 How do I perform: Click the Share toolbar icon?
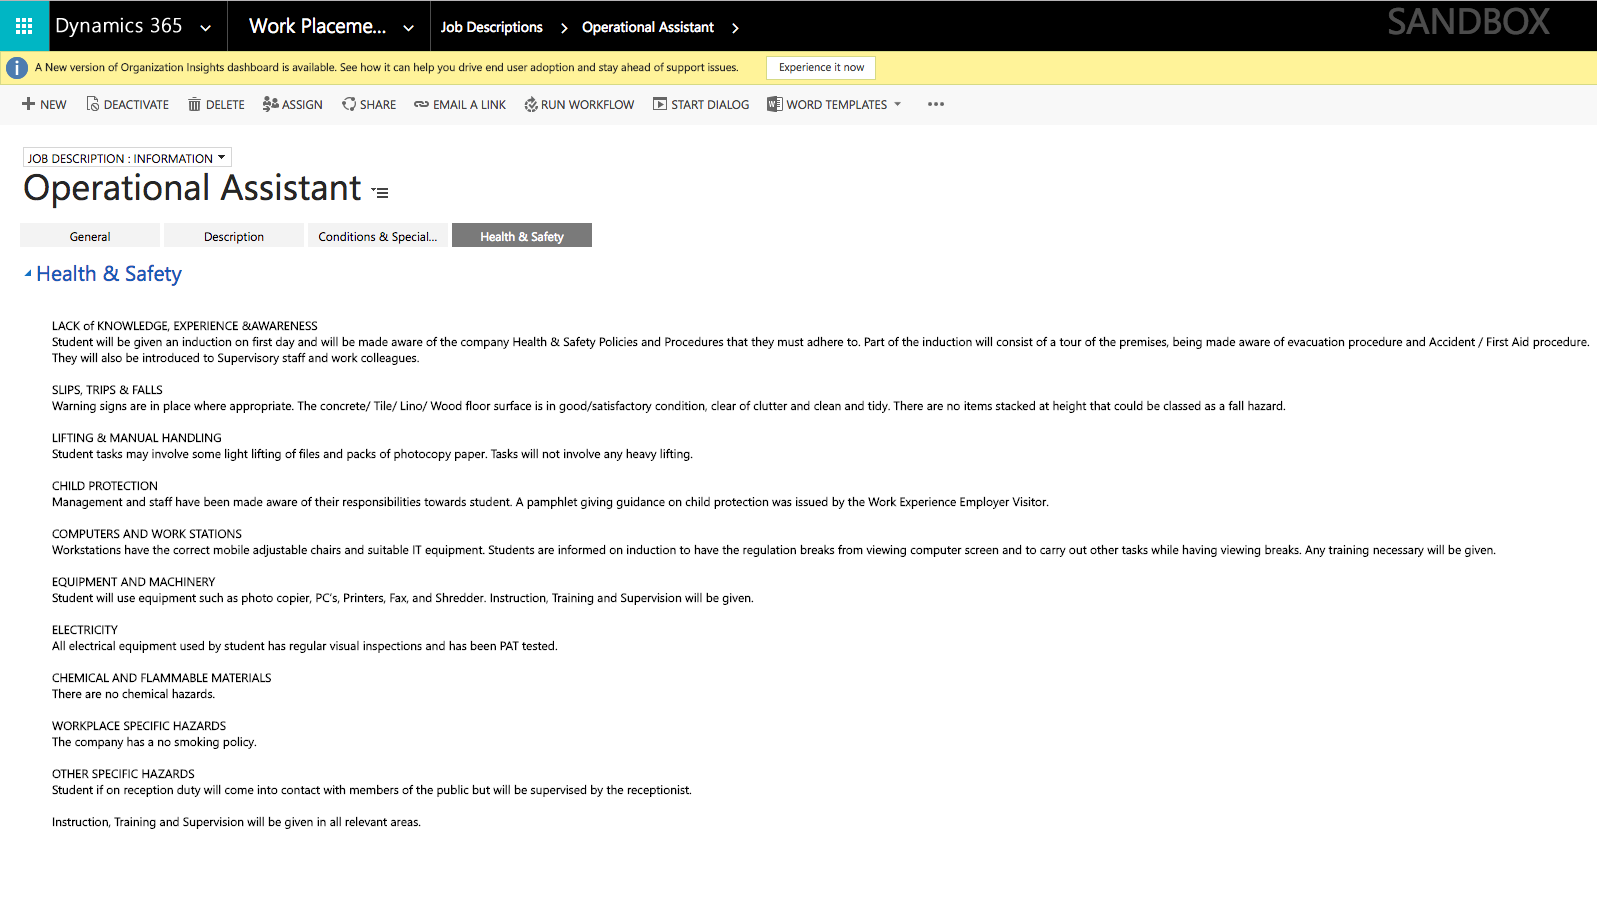[349, 104]
